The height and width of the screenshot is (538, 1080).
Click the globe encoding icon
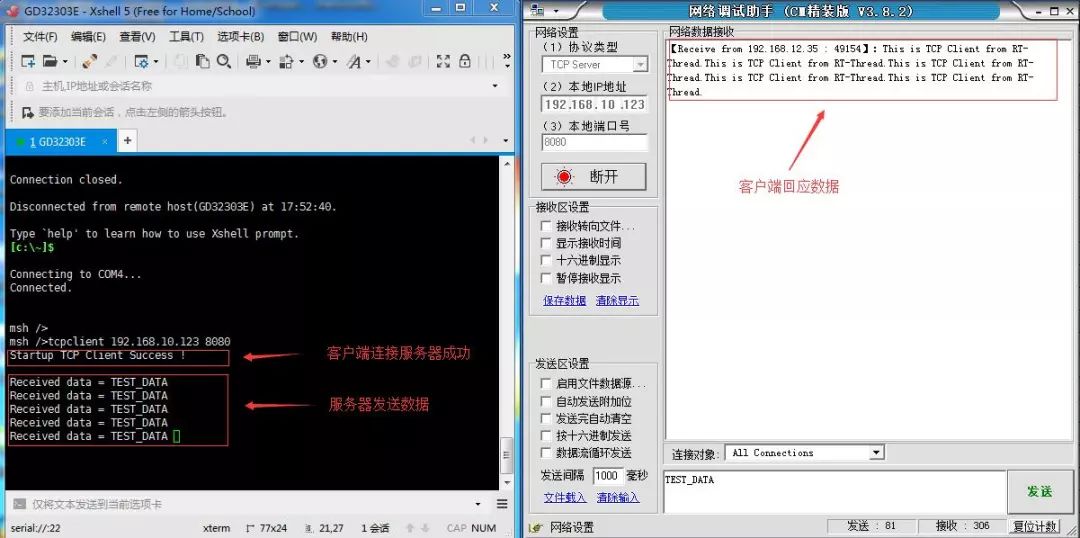(320, 61)
